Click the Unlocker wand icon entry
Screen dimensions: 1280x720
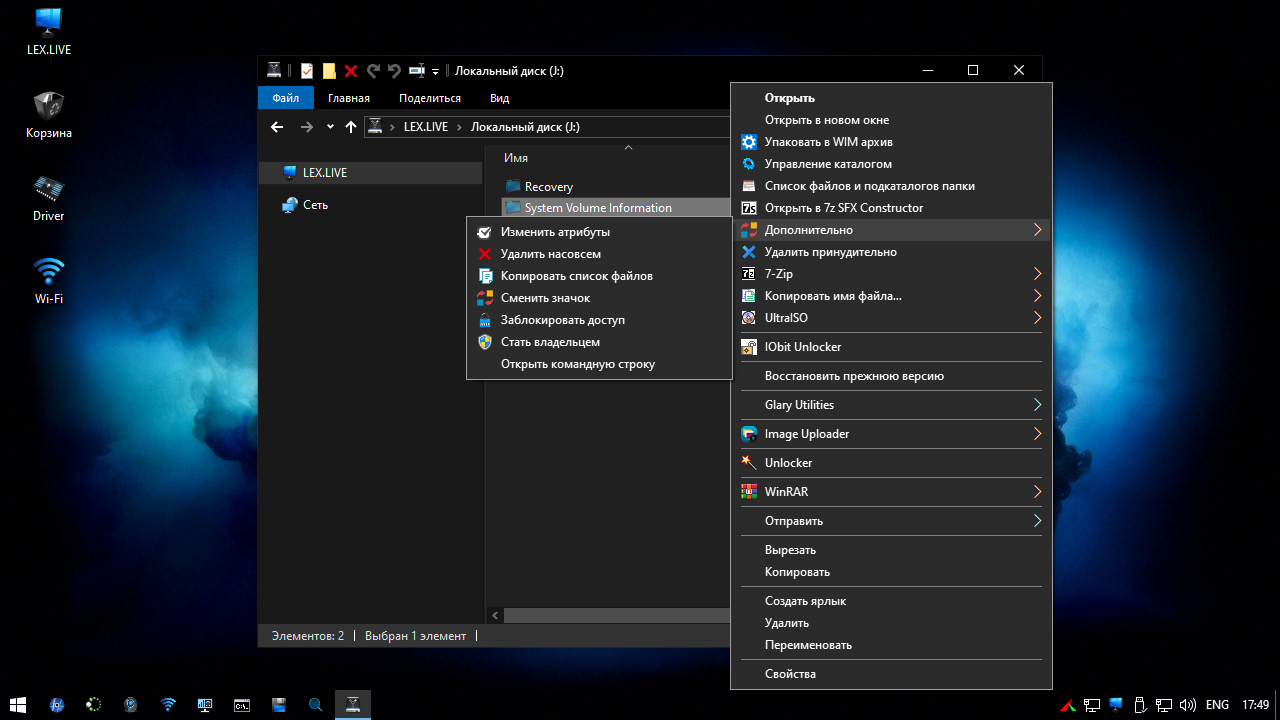pos(788,463)
